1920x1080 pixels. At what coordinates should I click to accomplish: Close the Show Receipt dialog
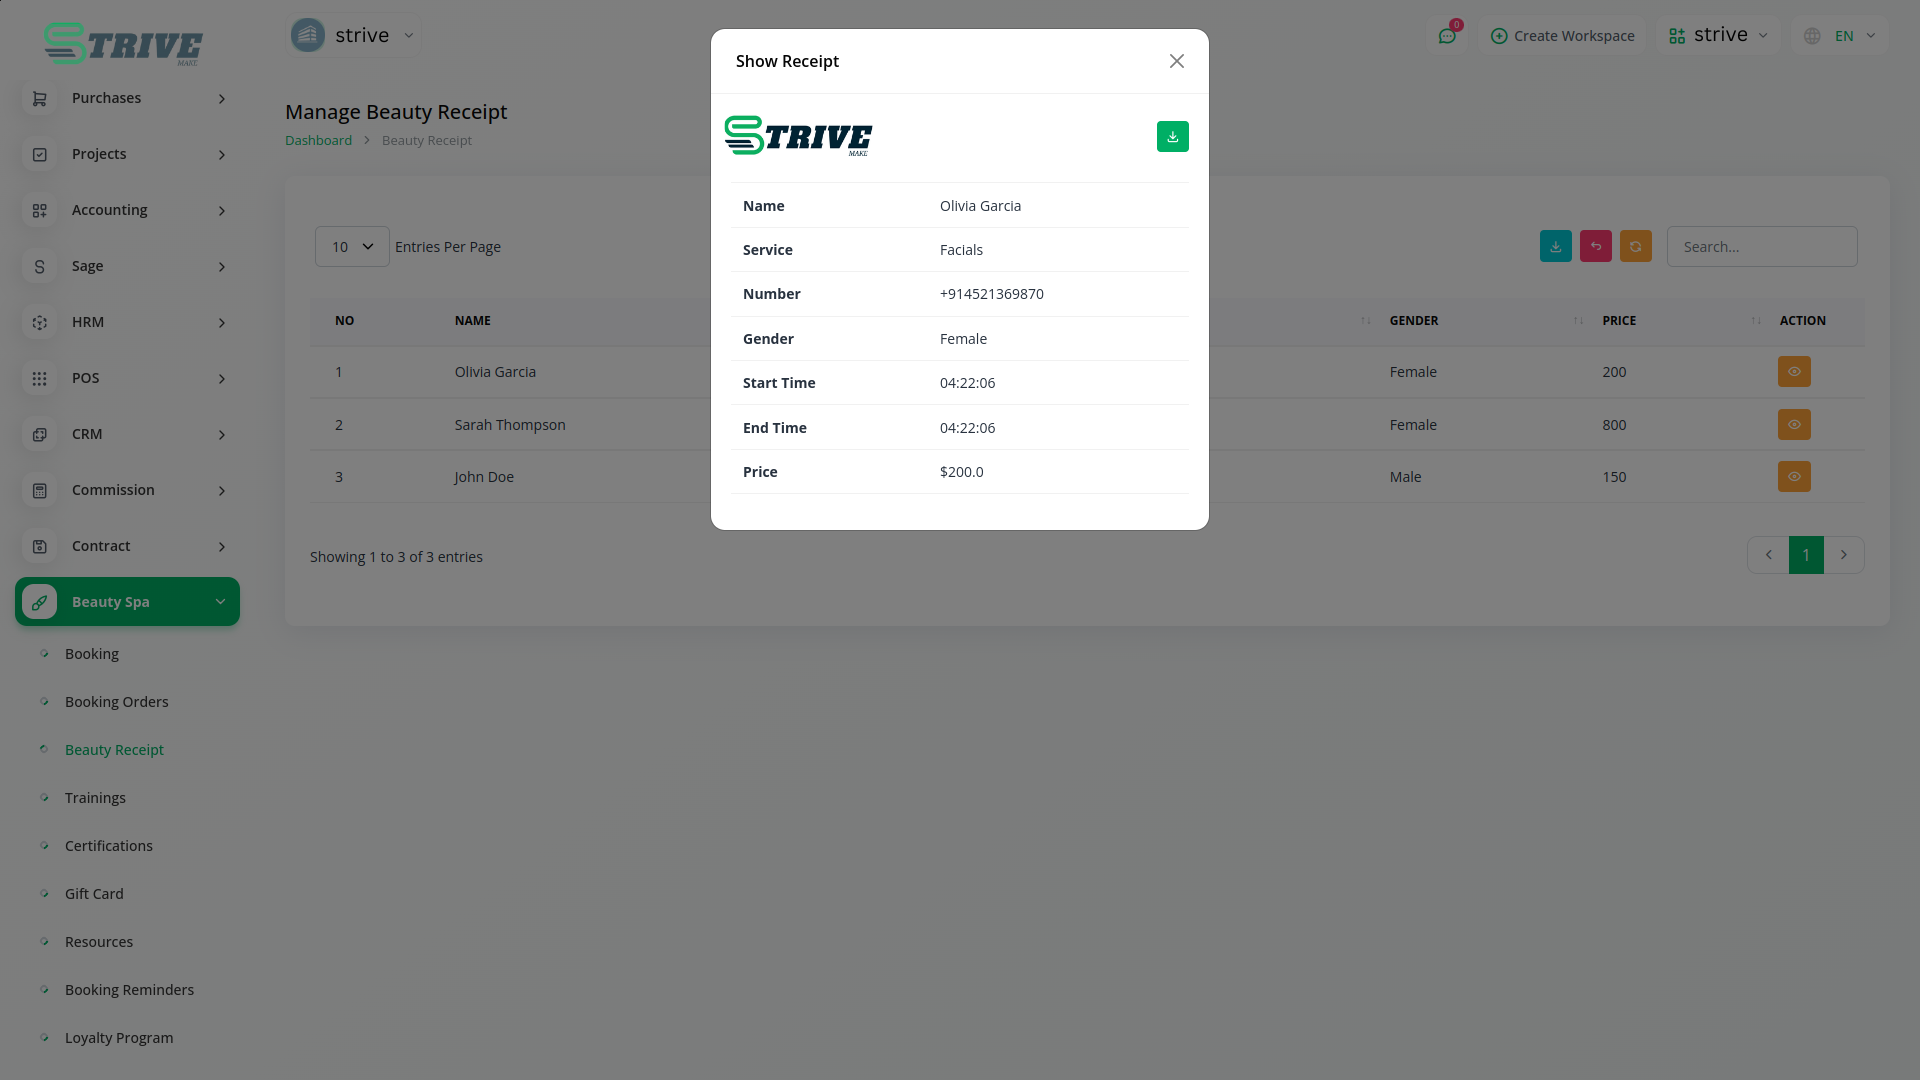point(1176,62)
